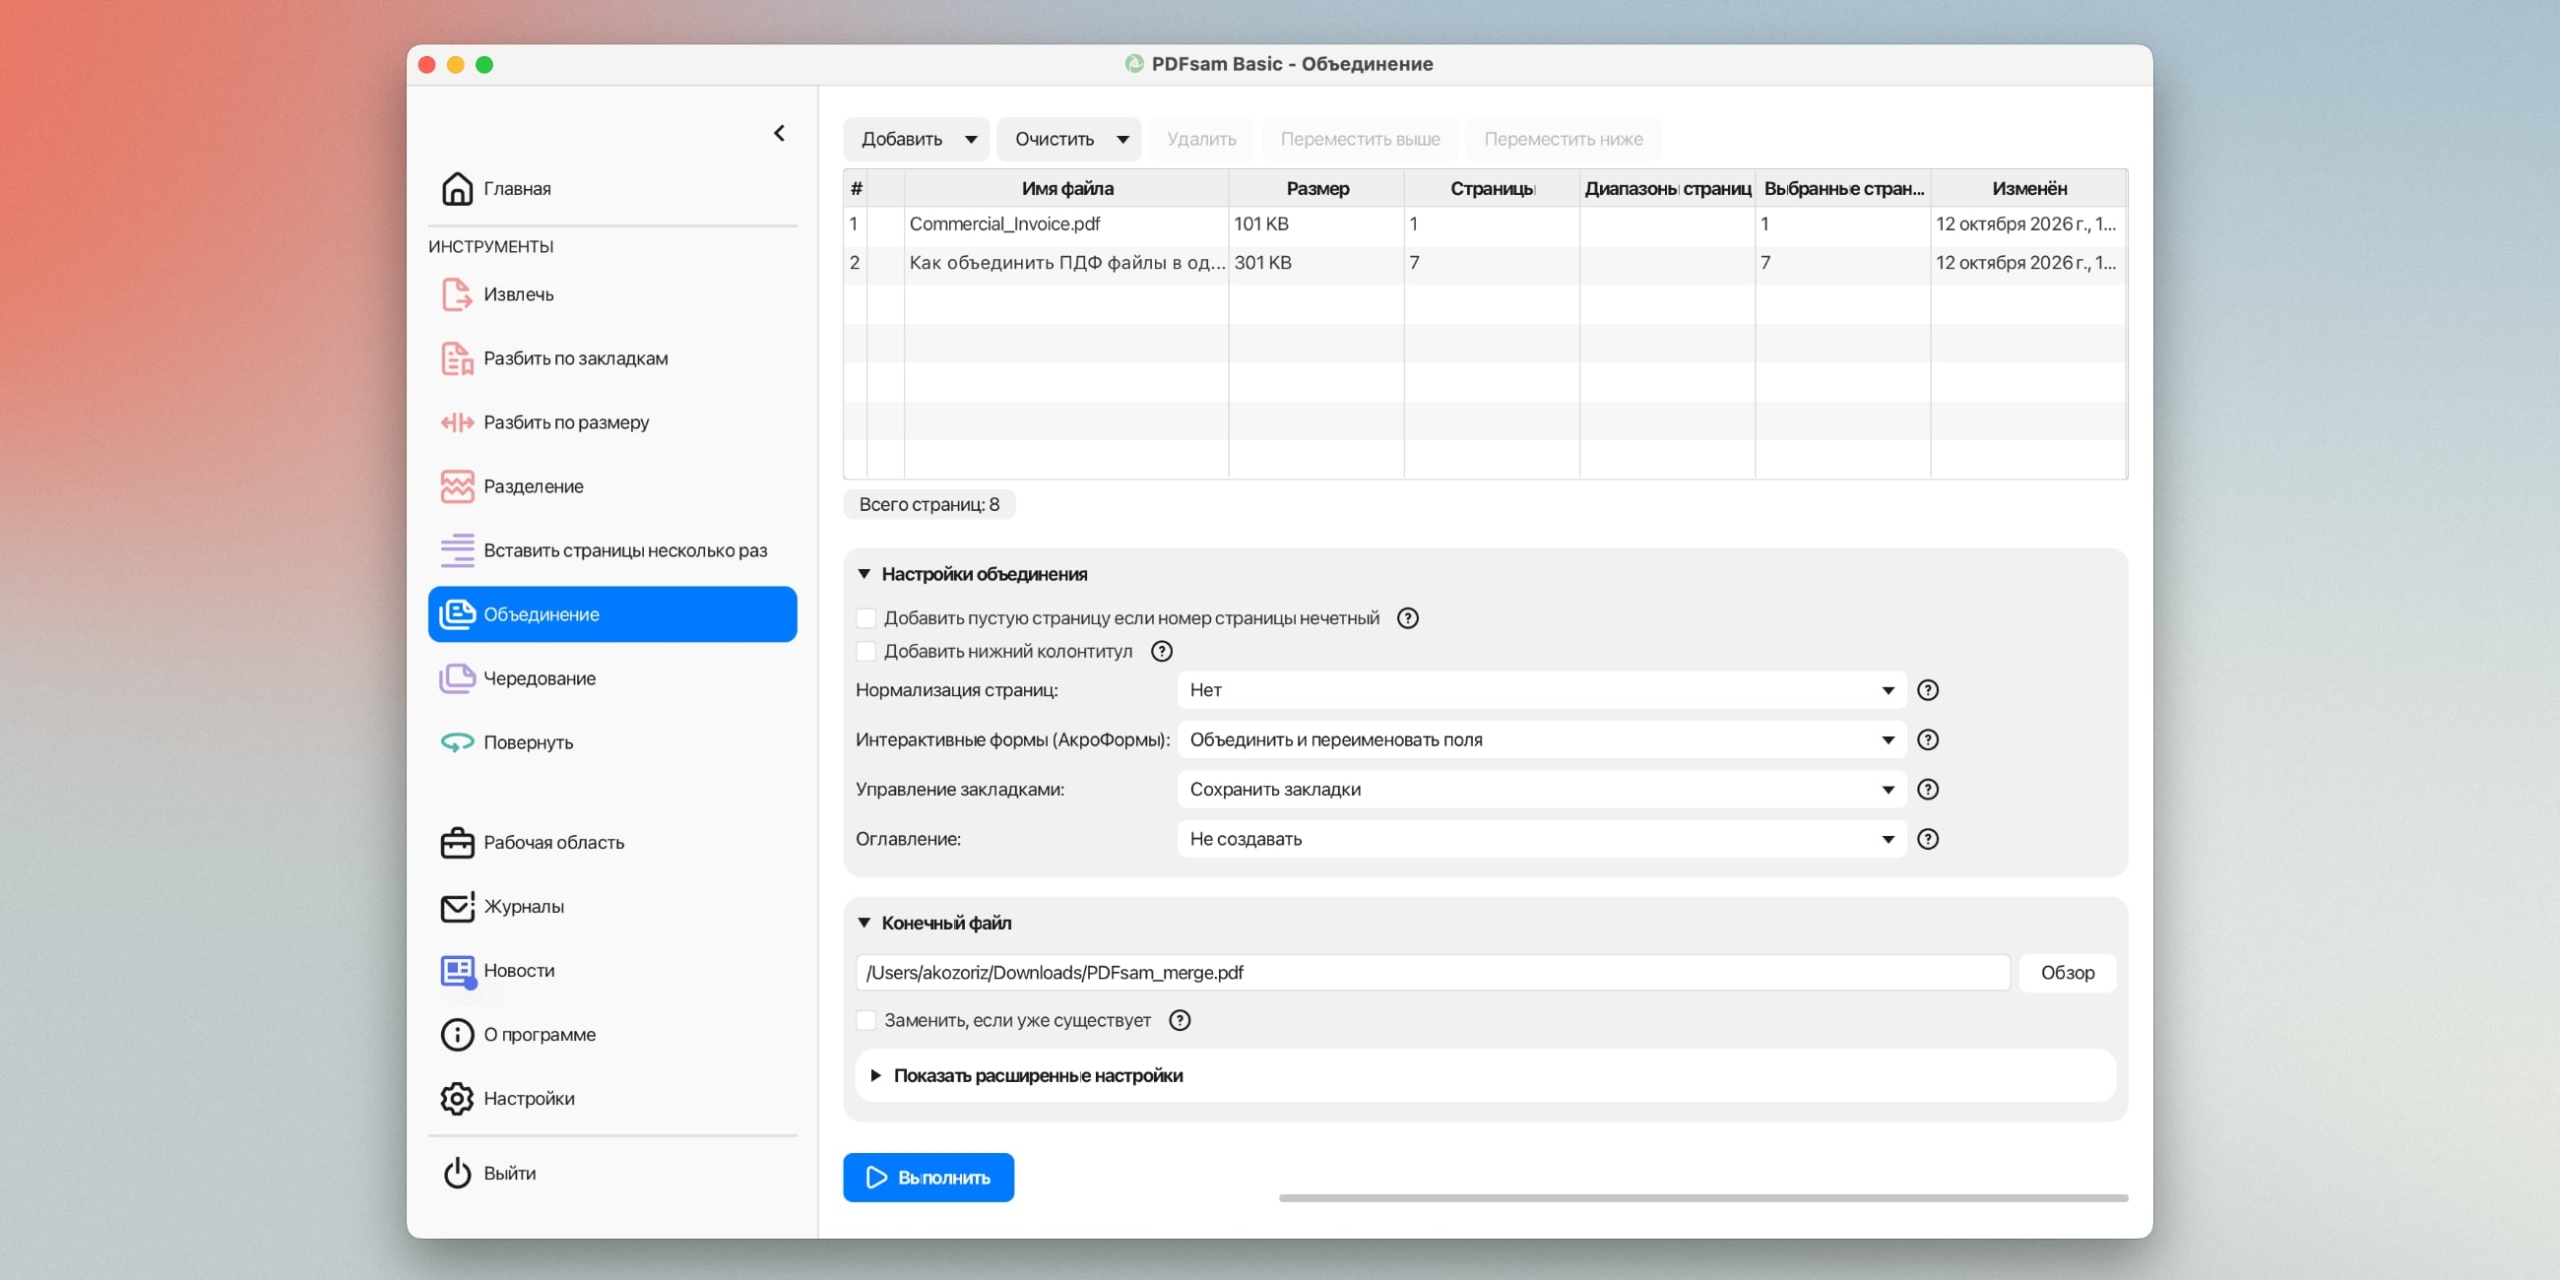Open the Интерактивные формы dropdown
The width and height of the screenshot is (2560, 1280).
1542,740
